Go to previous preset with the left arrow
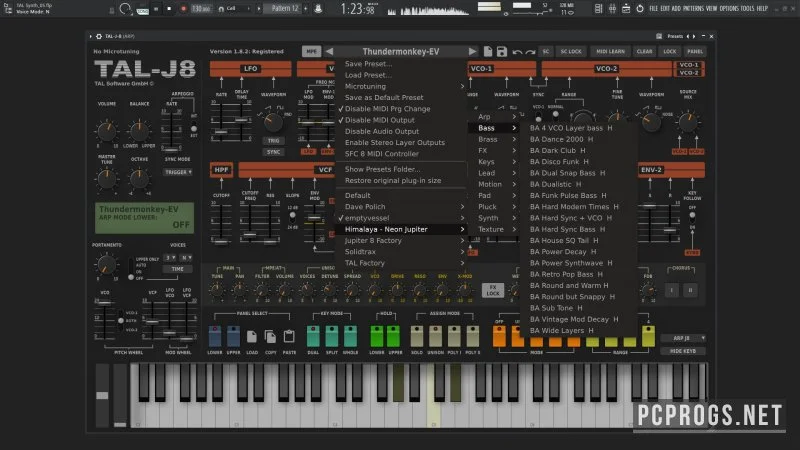 pyautogui.click(x=330, y=52)
